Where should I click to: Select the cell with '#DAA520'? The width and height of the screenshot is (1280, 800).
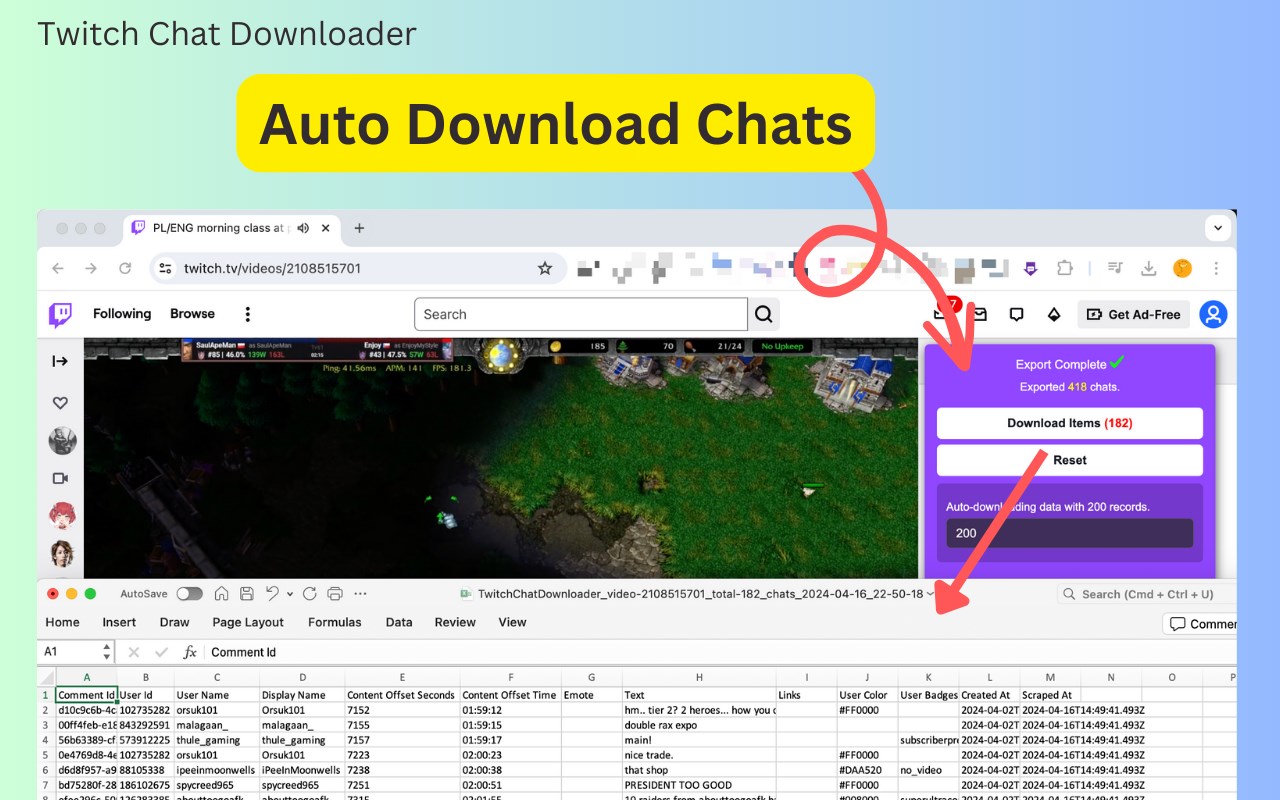[867, 771]
